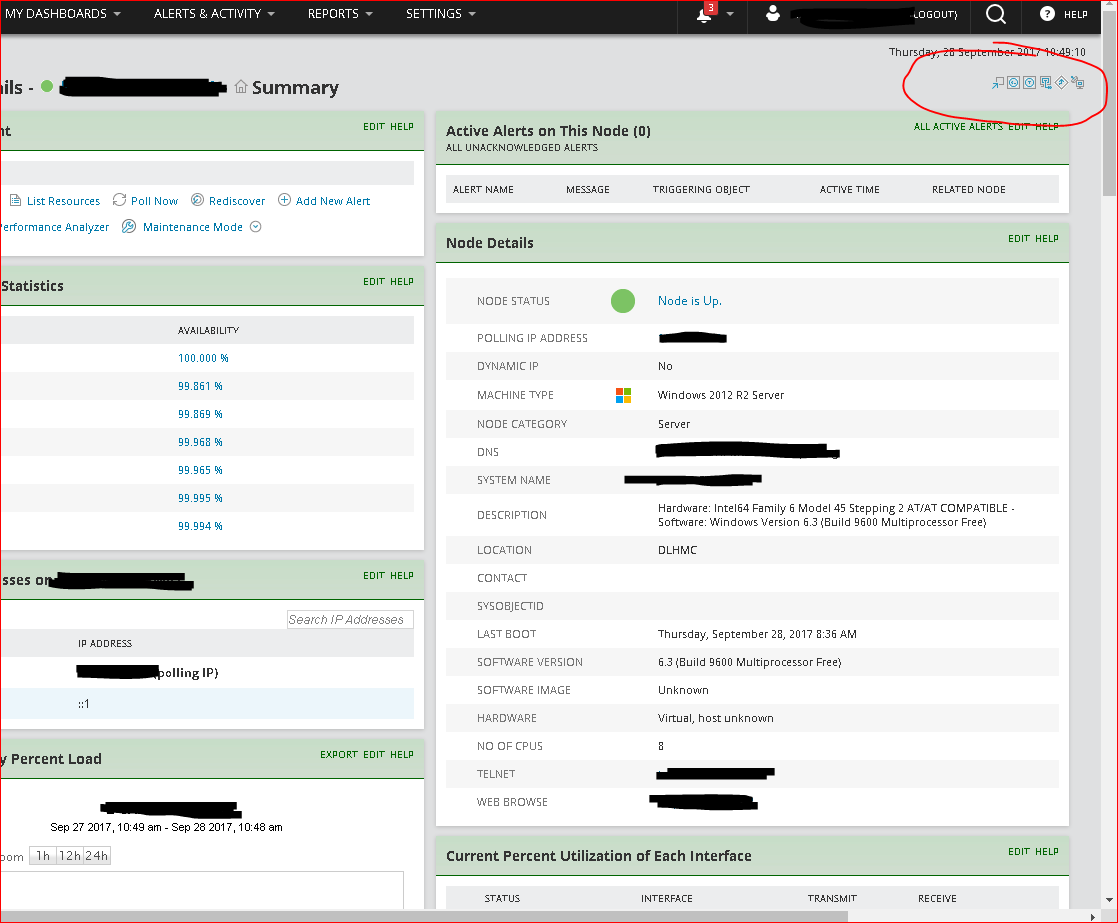
Task: Click the diamond arrow route tool icon
Action: point(1061,83)
